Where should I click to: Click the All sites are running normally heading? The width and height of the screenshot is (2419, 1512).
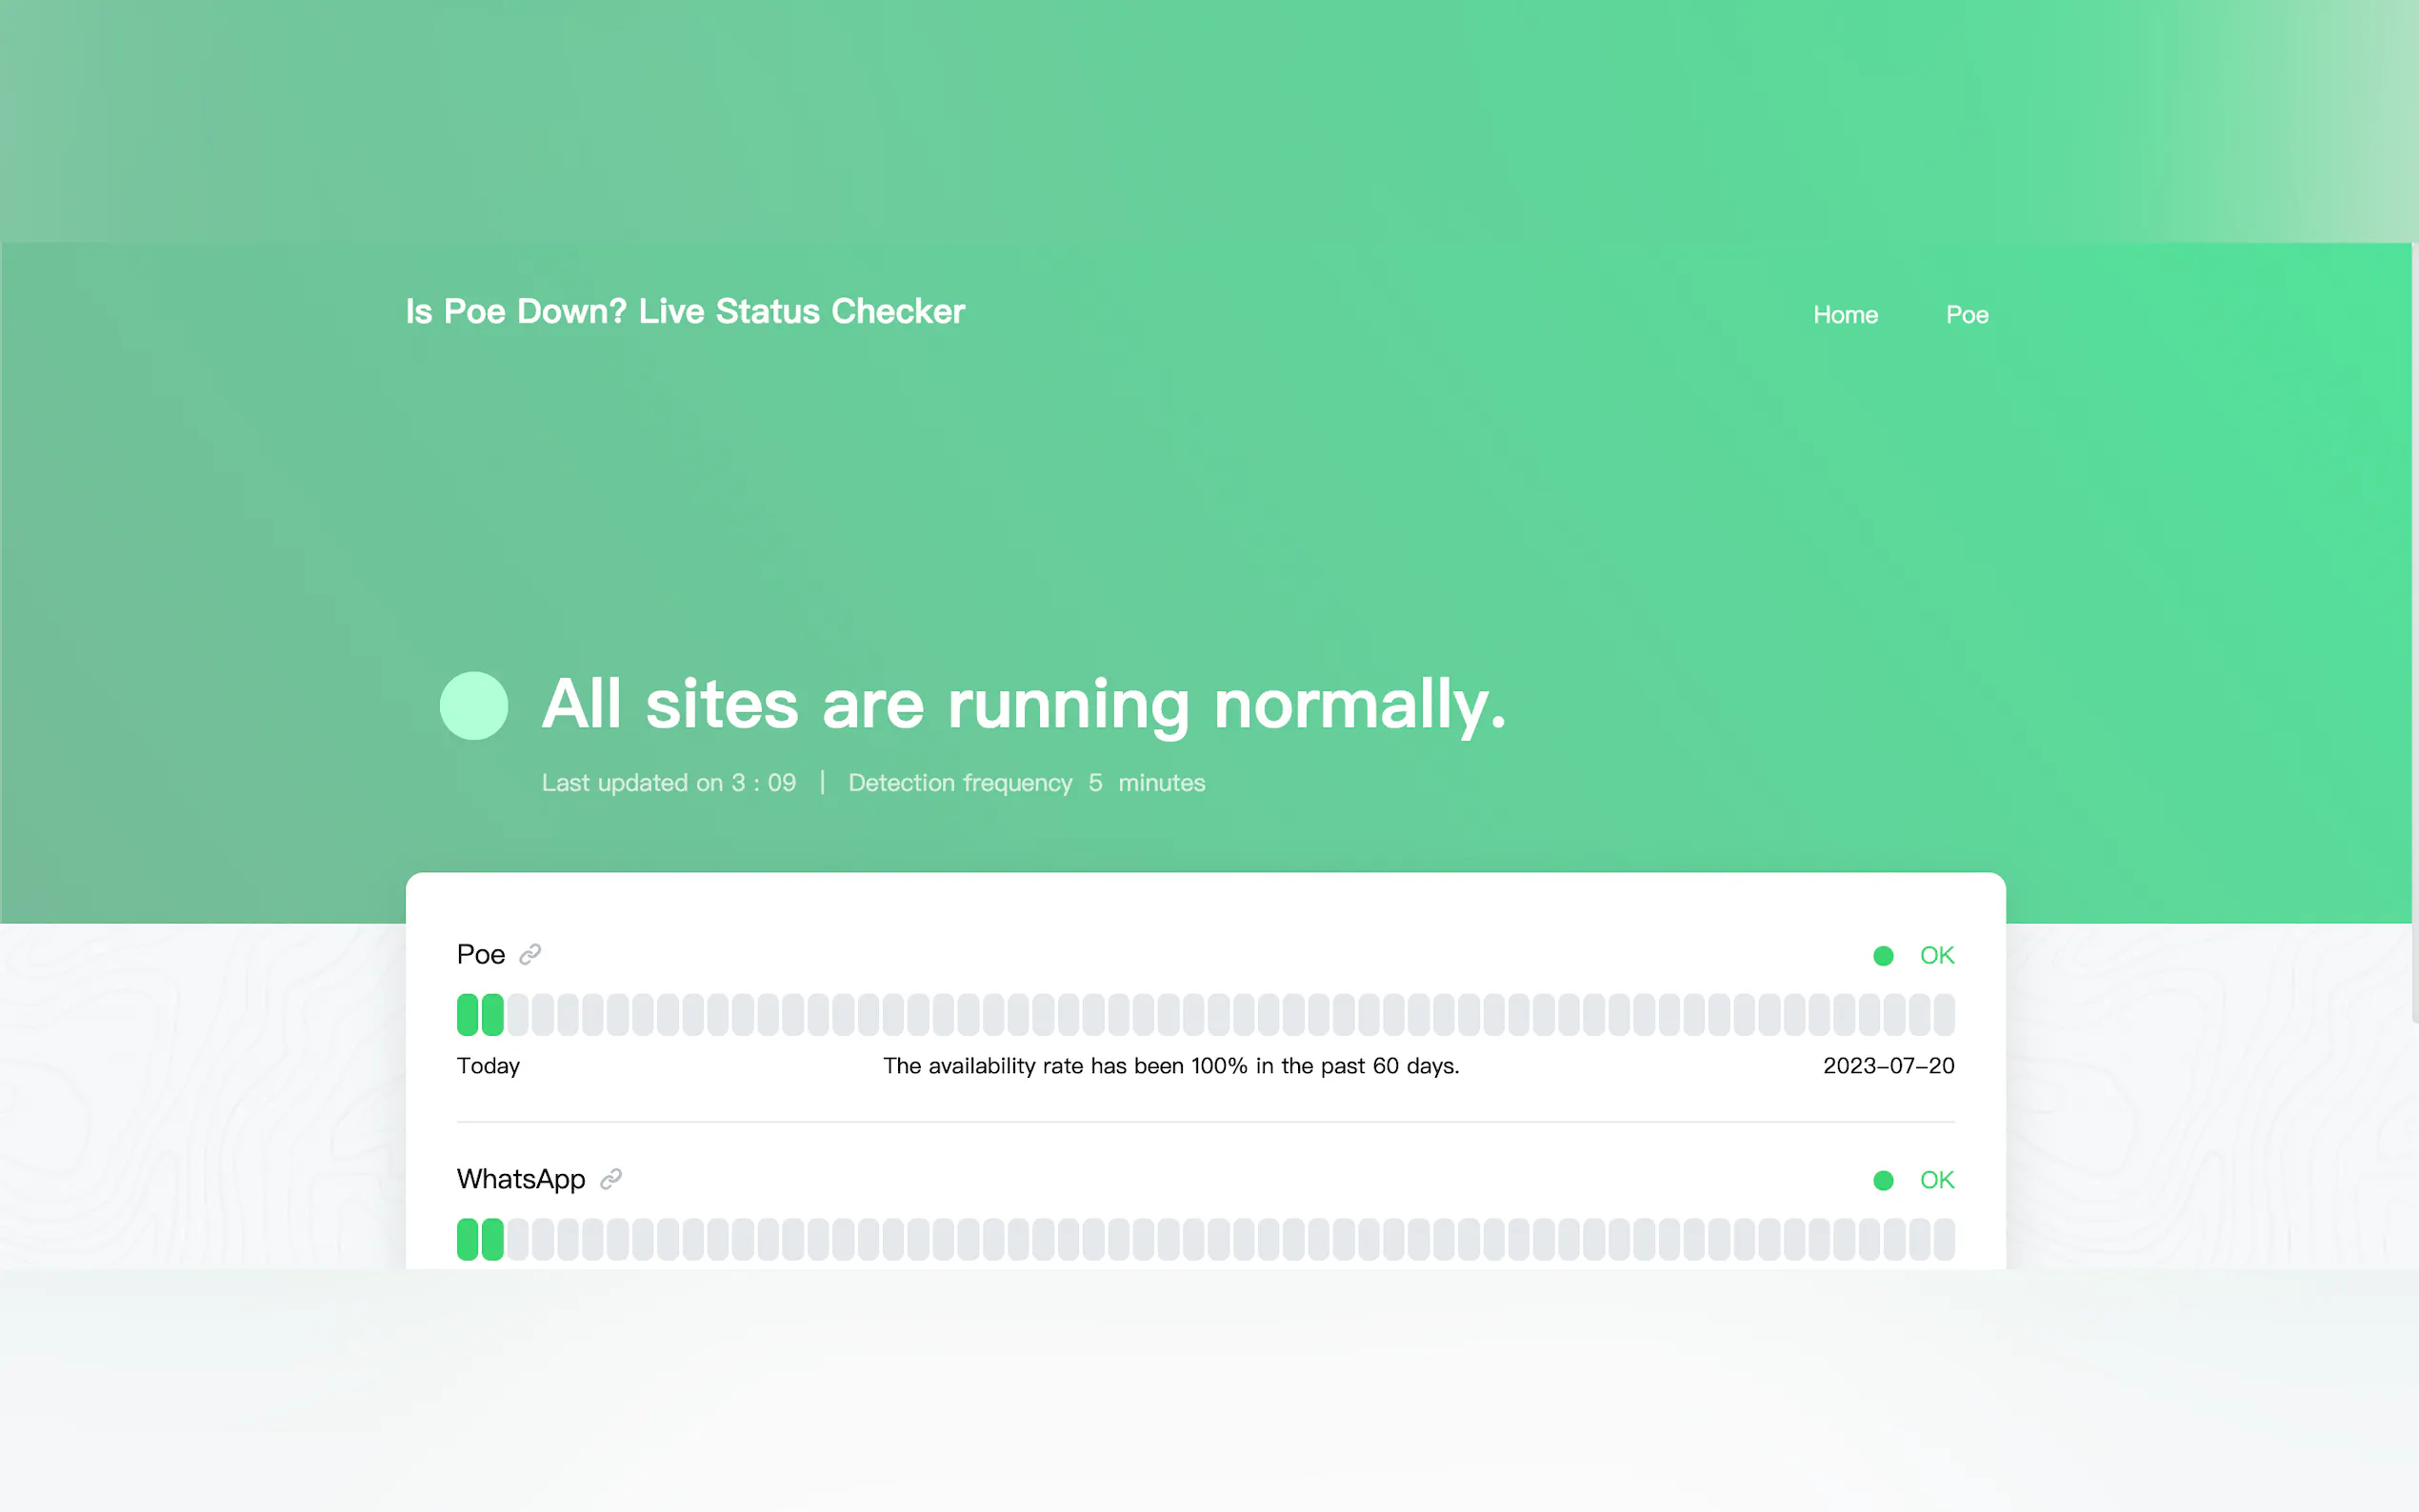(x=1023, y=704)
